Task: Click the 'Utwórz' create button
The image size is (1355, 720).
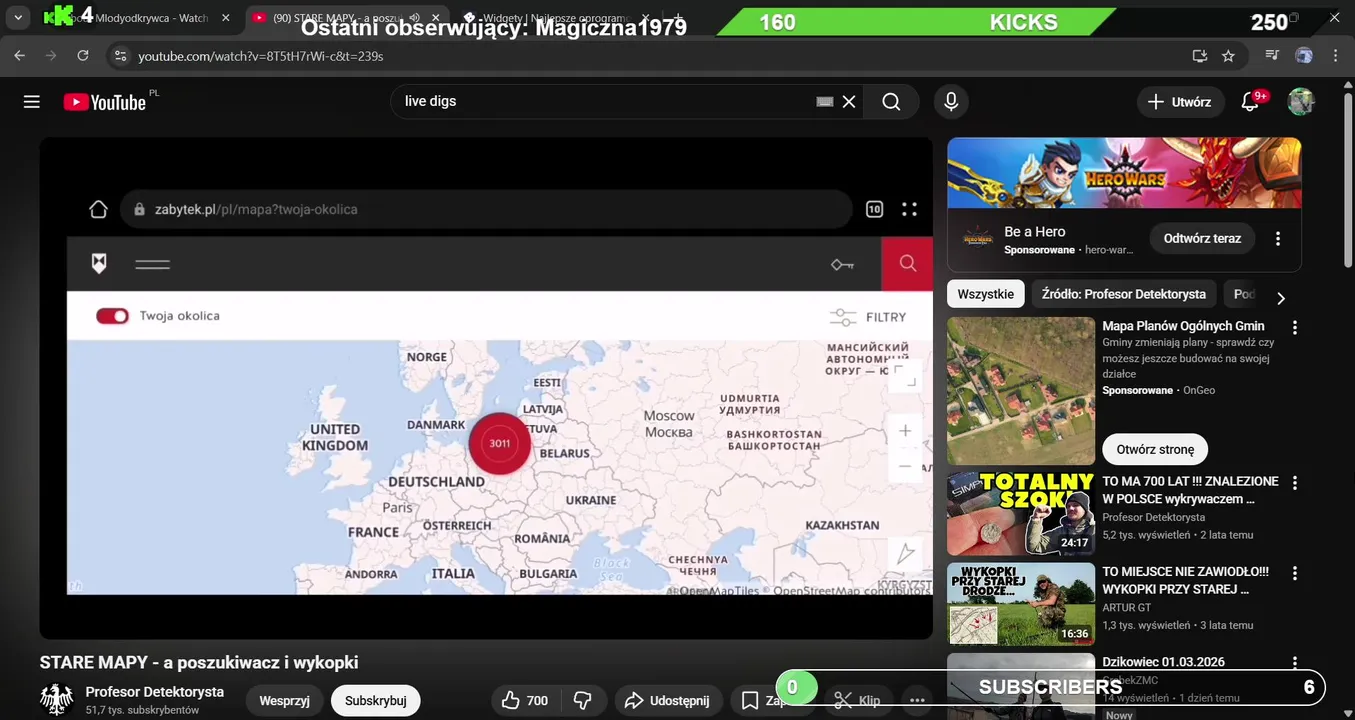Action: [1180, 102]
